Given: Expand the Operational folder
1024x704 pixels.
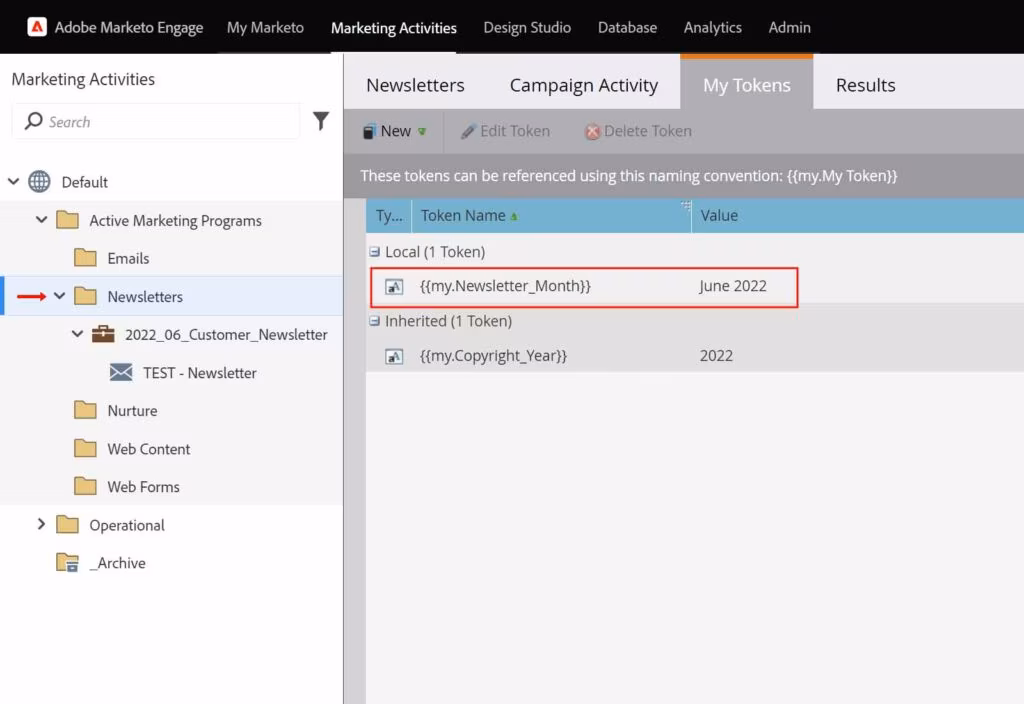Looking at the screenshot, I should point(41,524).
